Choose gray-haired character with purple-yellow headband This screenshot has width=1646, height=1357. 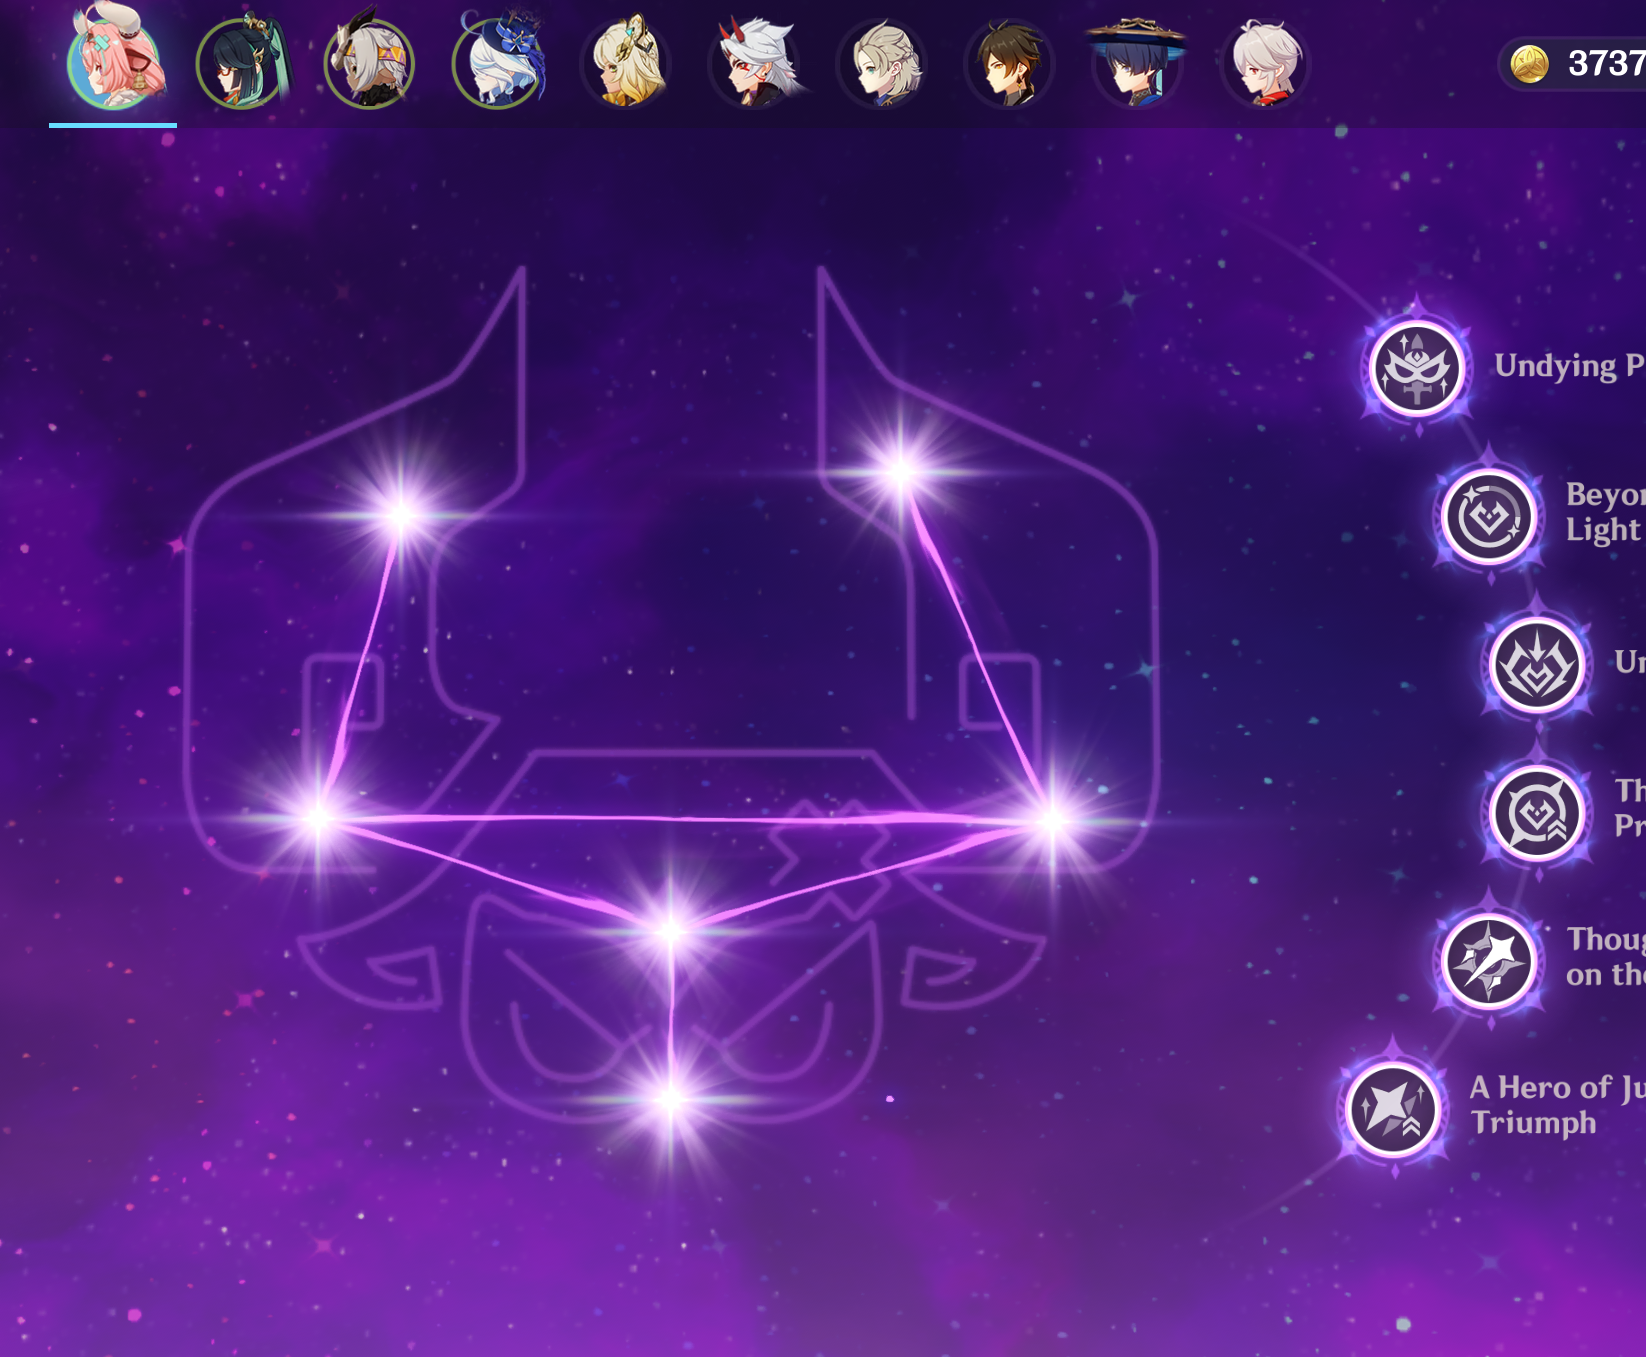tap(370, 62)
